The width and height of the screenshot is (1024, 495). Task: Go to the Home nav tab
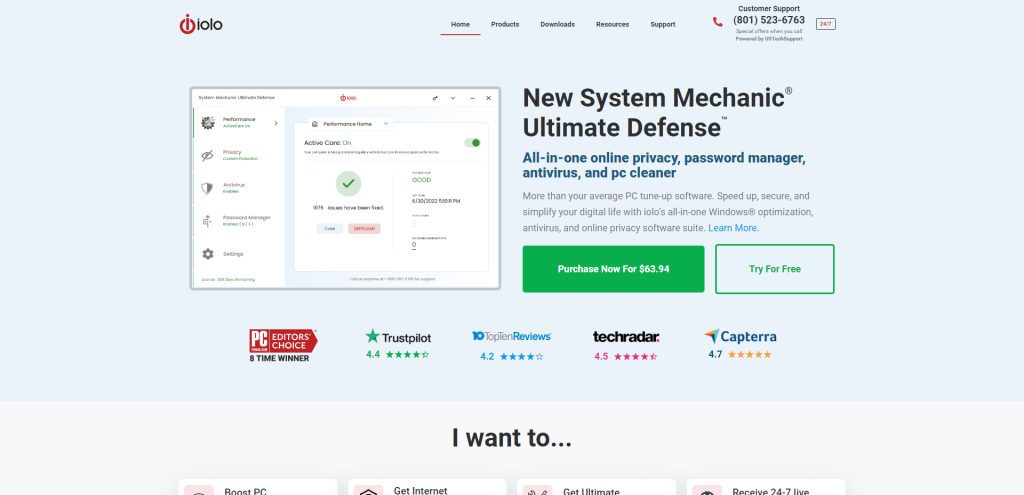(x=460, y=24)
